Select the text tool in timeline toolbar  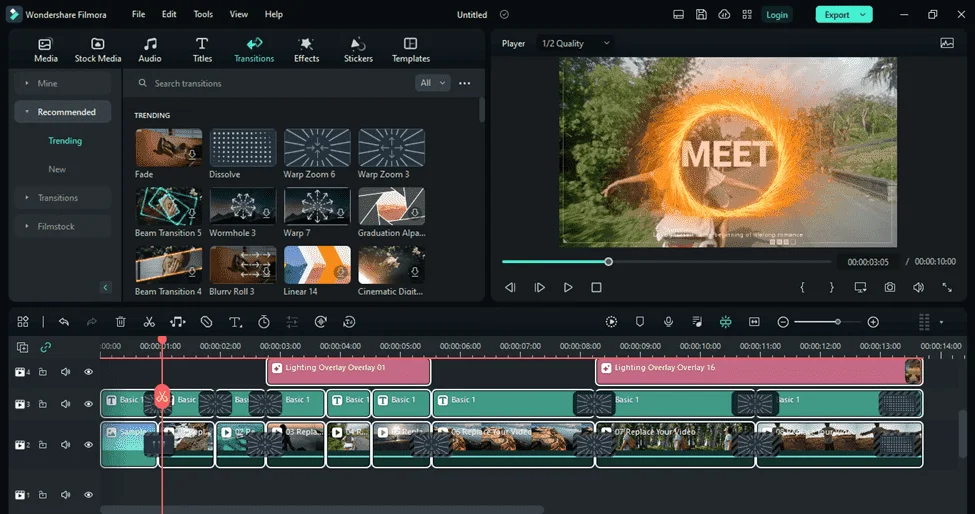click(x=235, y=322)
